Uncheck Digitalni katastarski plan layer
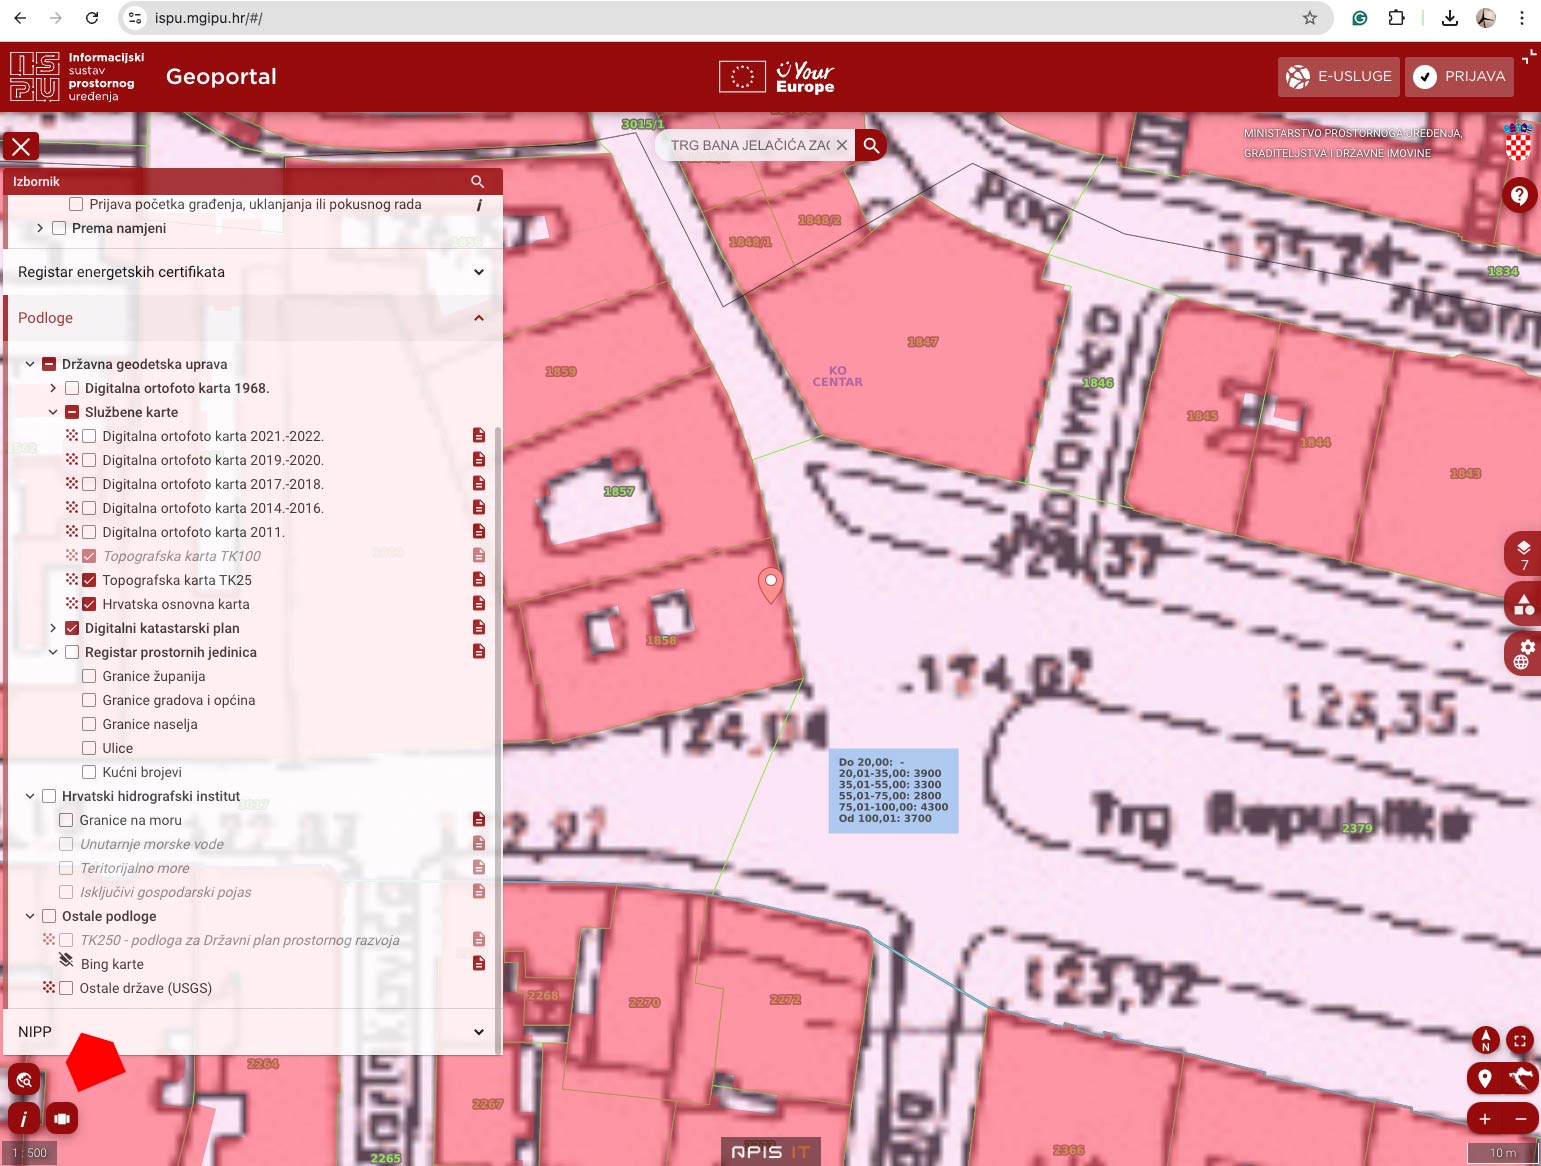Image resolution: width=1541 pixels, height=1166 pixels. pos(72,628)
